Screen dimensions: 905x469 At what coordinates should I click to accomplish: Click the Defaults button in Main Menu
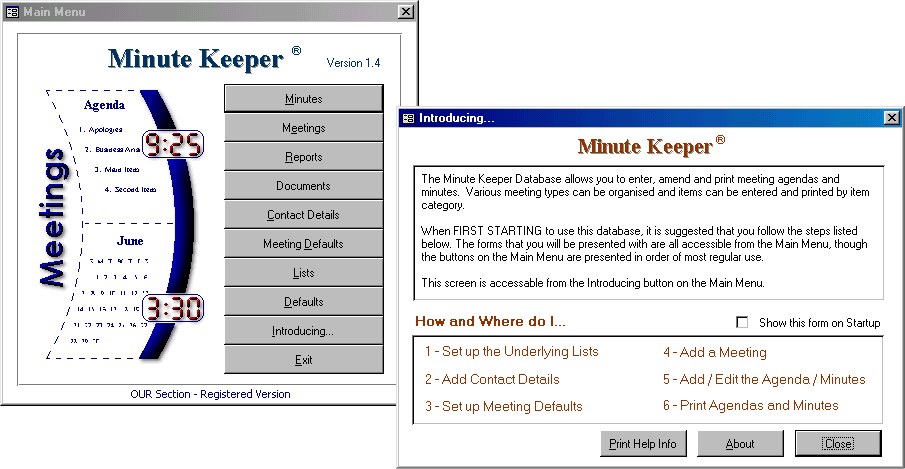(303, 302)
